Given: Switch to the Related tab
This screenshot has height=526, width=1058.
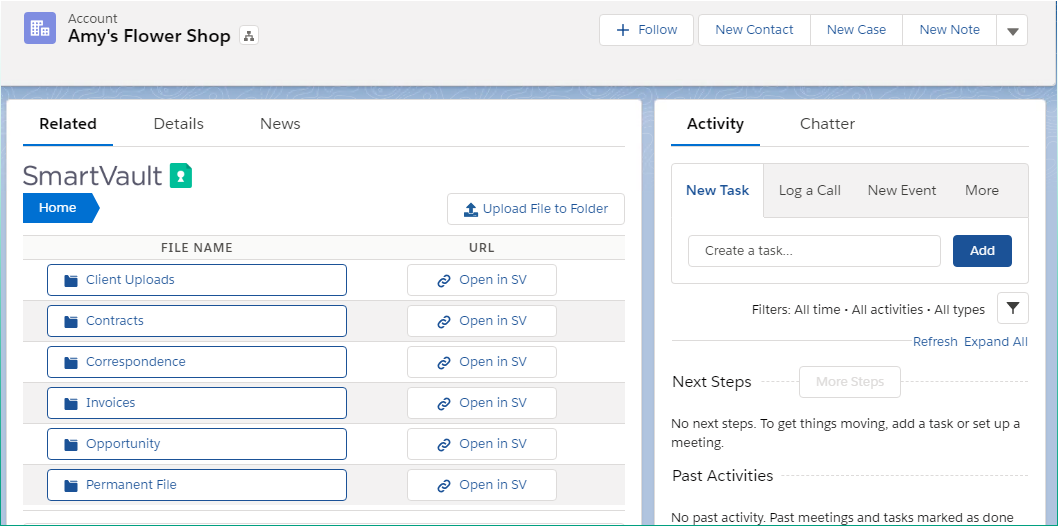Looking at the screenshot, I should pos(67,124).
